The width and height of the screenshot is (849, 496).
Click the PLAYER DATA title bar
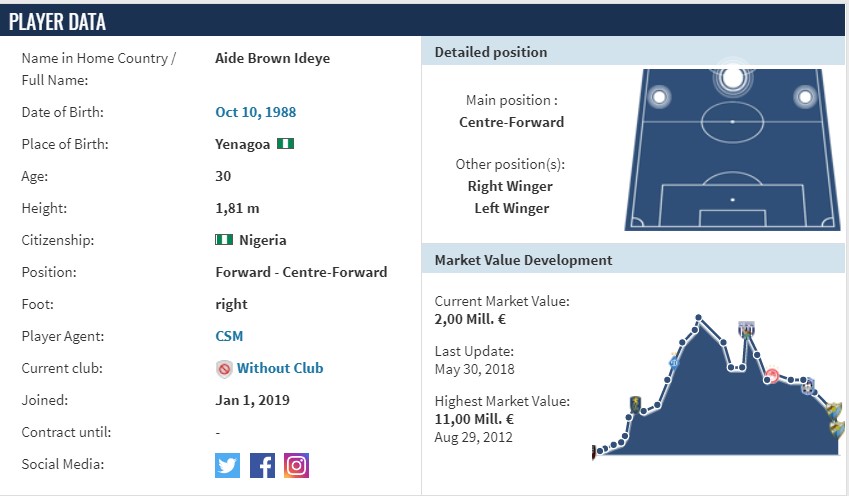click(422, 22)
